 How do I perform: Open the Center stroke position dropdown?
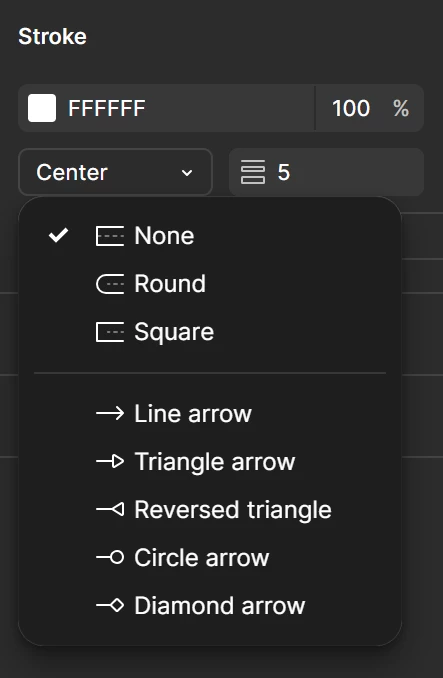115,172
